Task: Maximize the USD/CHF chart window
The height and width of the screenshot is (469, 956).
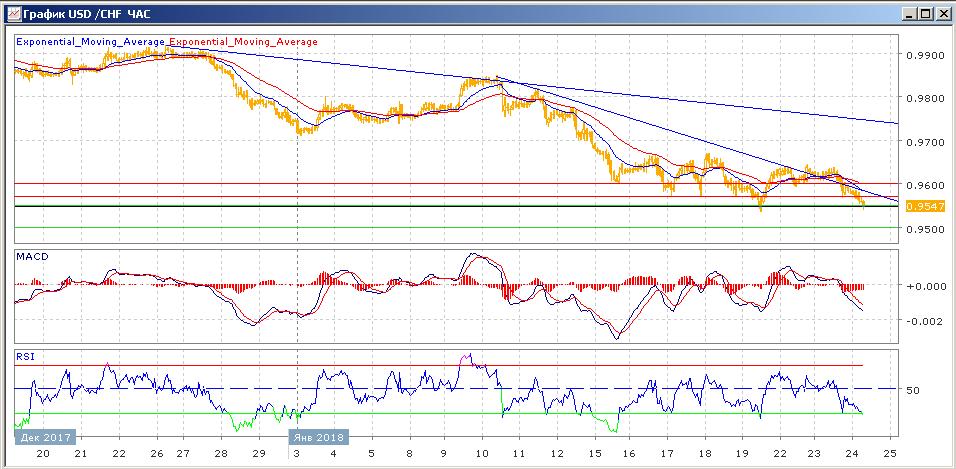Action: [925, 13]
